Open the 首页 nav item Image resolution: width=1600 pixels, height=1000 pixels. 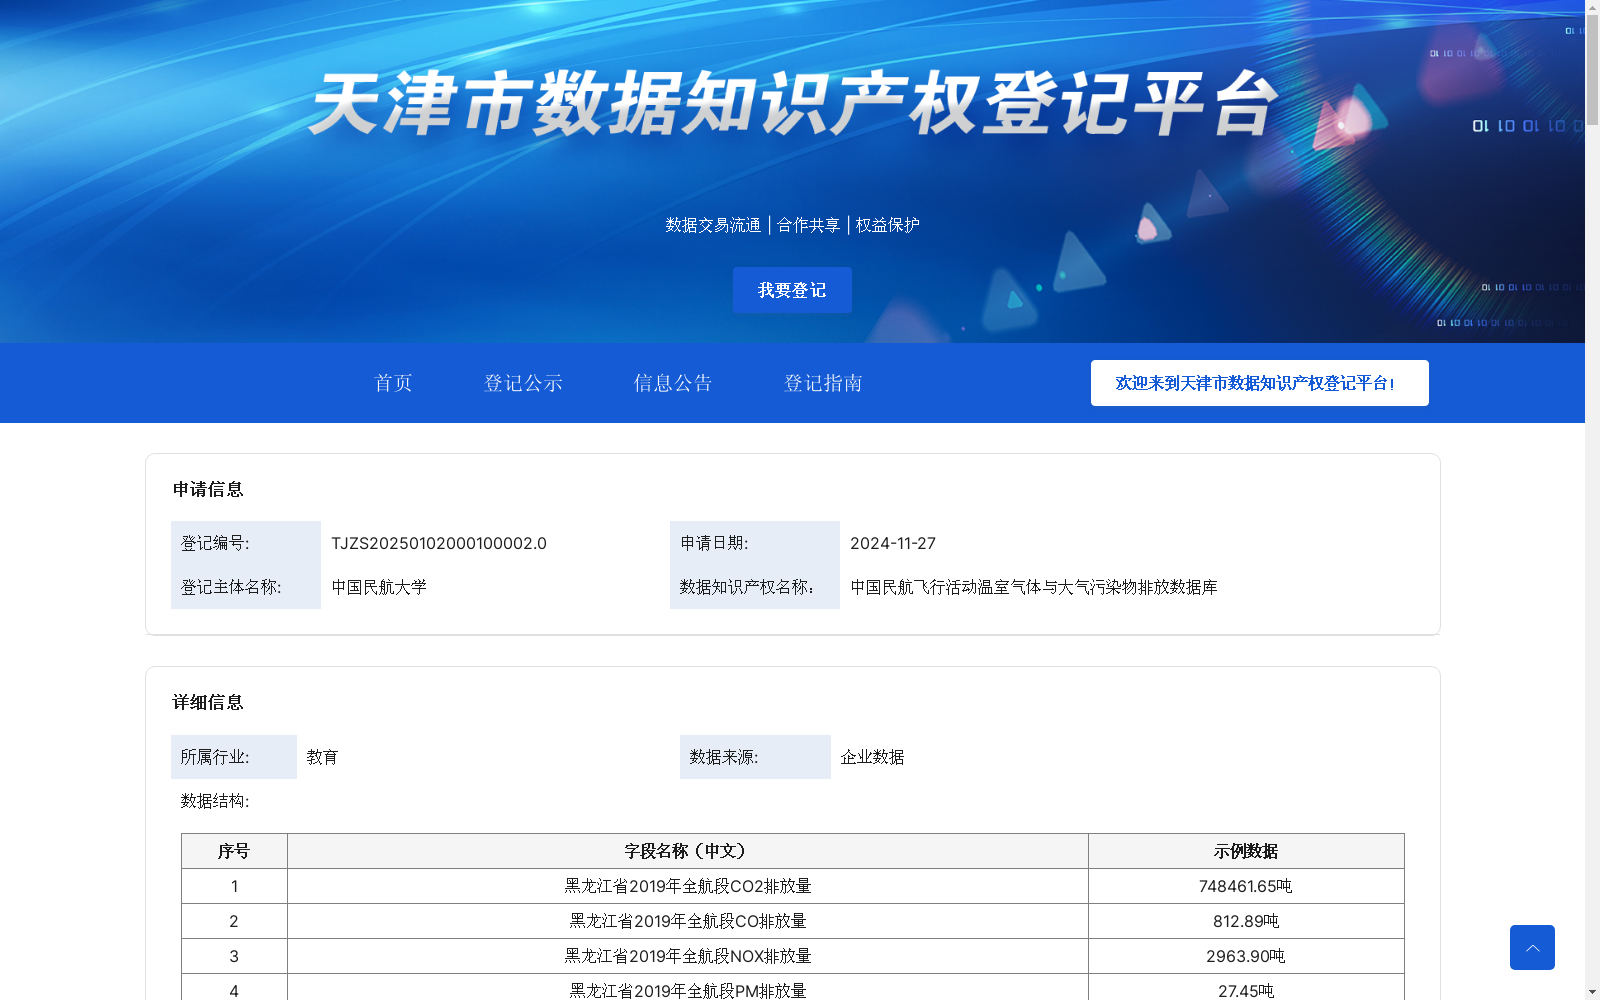point(393,383)
